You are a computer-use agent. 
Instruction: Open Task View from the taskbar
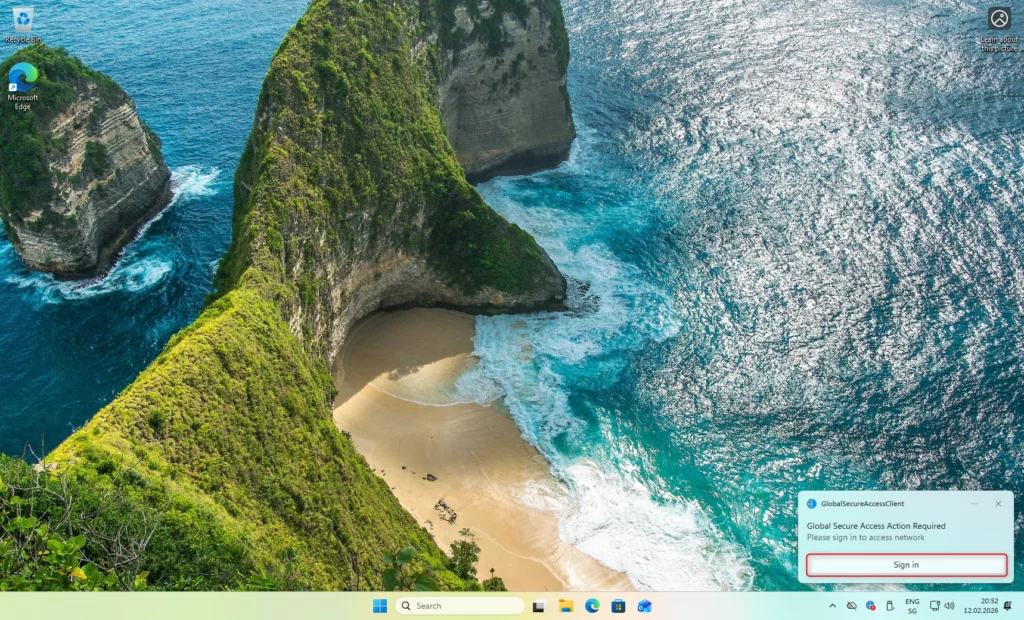[x=539, y=606]
